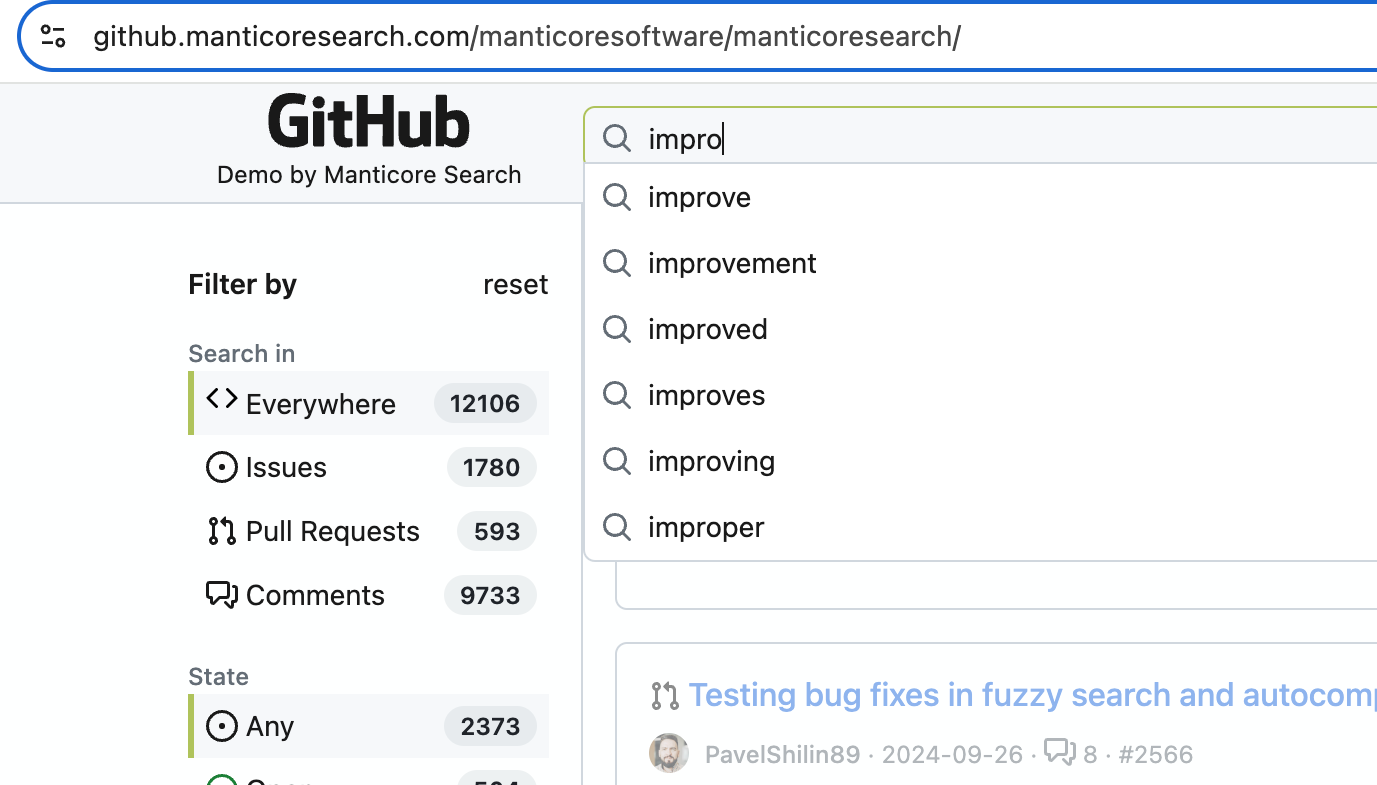Click the reset link to clear filters
The width and height of the screenshot is (1377, 785).
(515, 284)
